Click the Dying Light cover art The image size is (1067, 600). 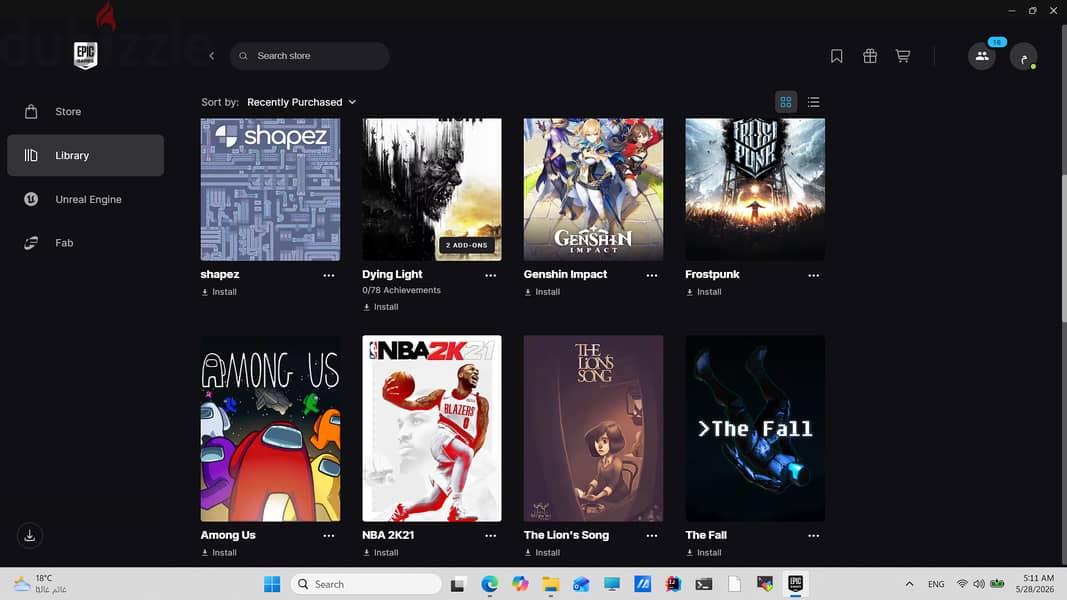pyautogui.click(x=431, y=189)
